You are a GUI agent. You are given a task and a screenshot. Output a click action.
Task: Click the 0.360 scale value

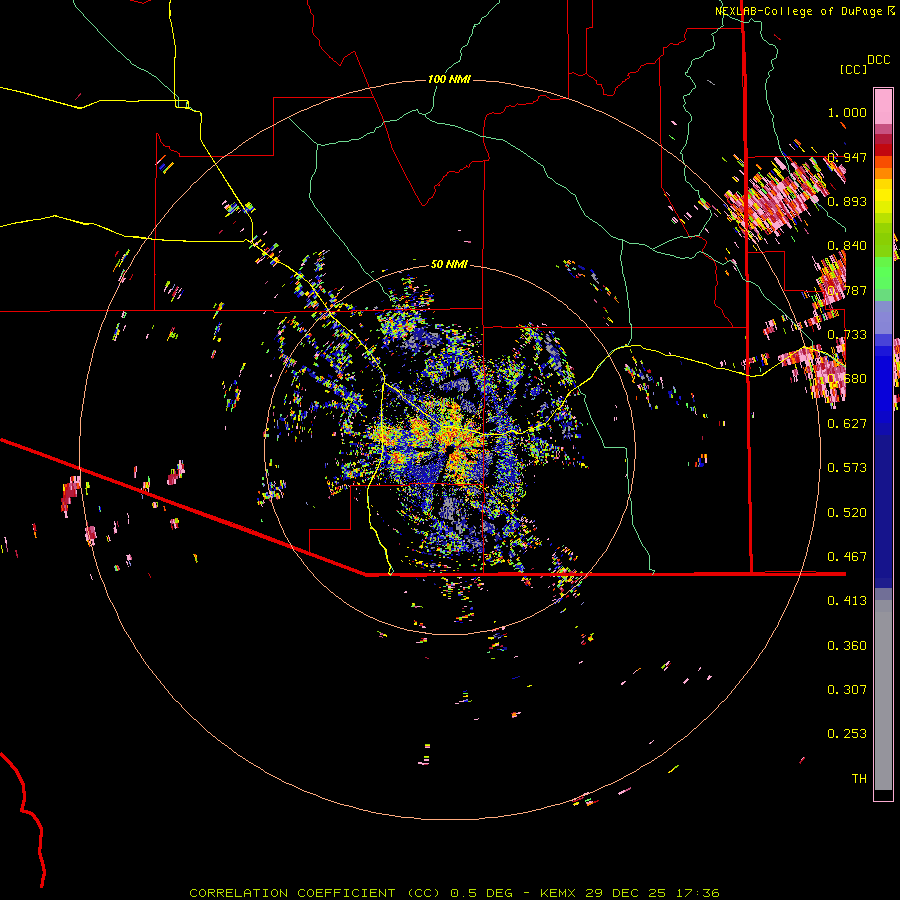pyautogui.click(x=847, y=646)
